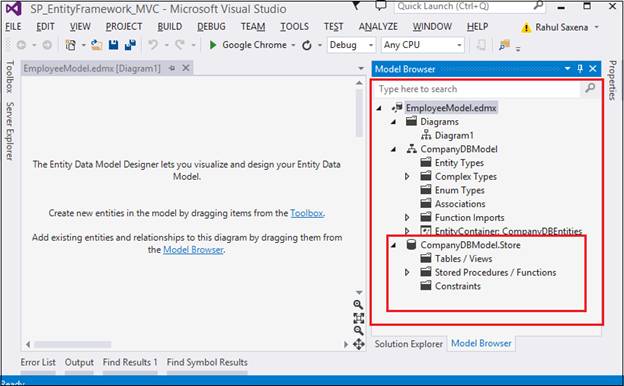Click the vertical scrollbar thumb of diagram
Screen dimensions: 624x386
(x=359, y=113)
